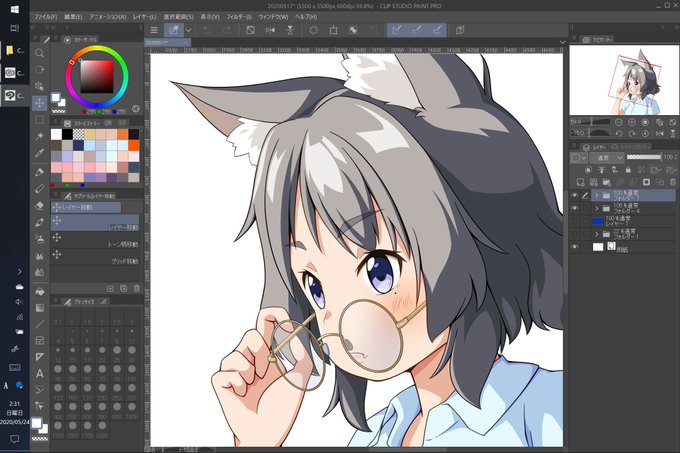Select the レイヤー移動 sub tool
The image size is (680, 453).
point(95,223)
